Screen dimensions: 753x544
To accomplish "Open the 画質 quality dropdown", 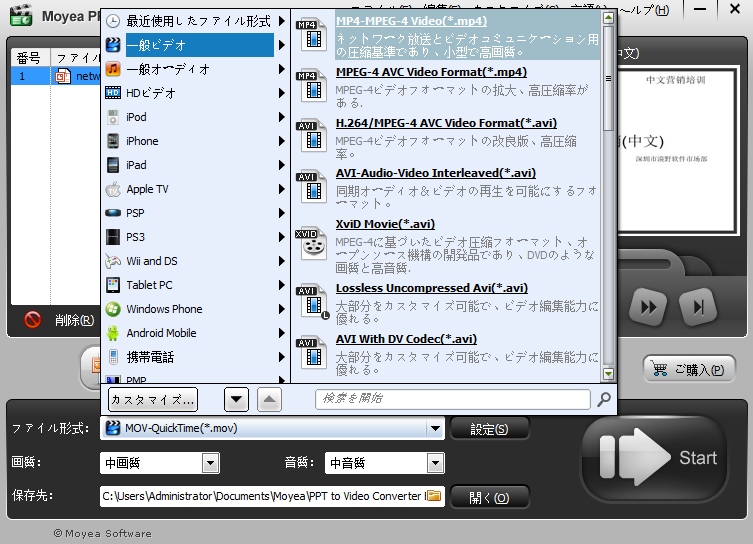I will tap(159, 463).
